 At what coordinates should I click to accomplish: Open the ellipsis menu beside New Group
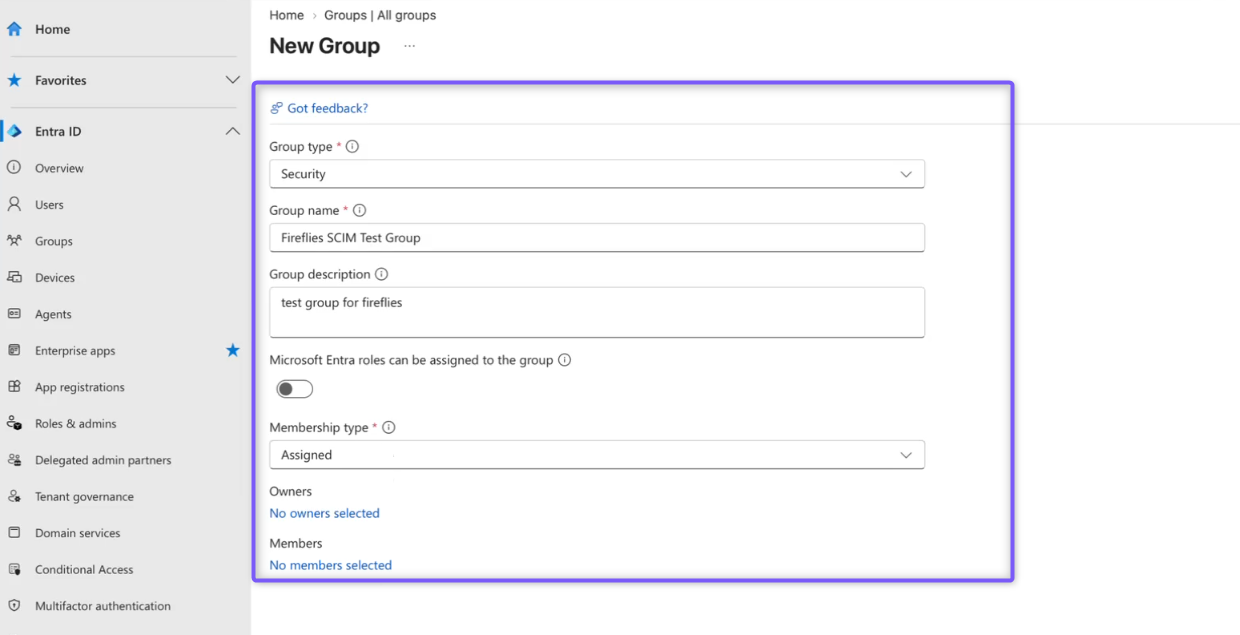click(x=409, y=46)
